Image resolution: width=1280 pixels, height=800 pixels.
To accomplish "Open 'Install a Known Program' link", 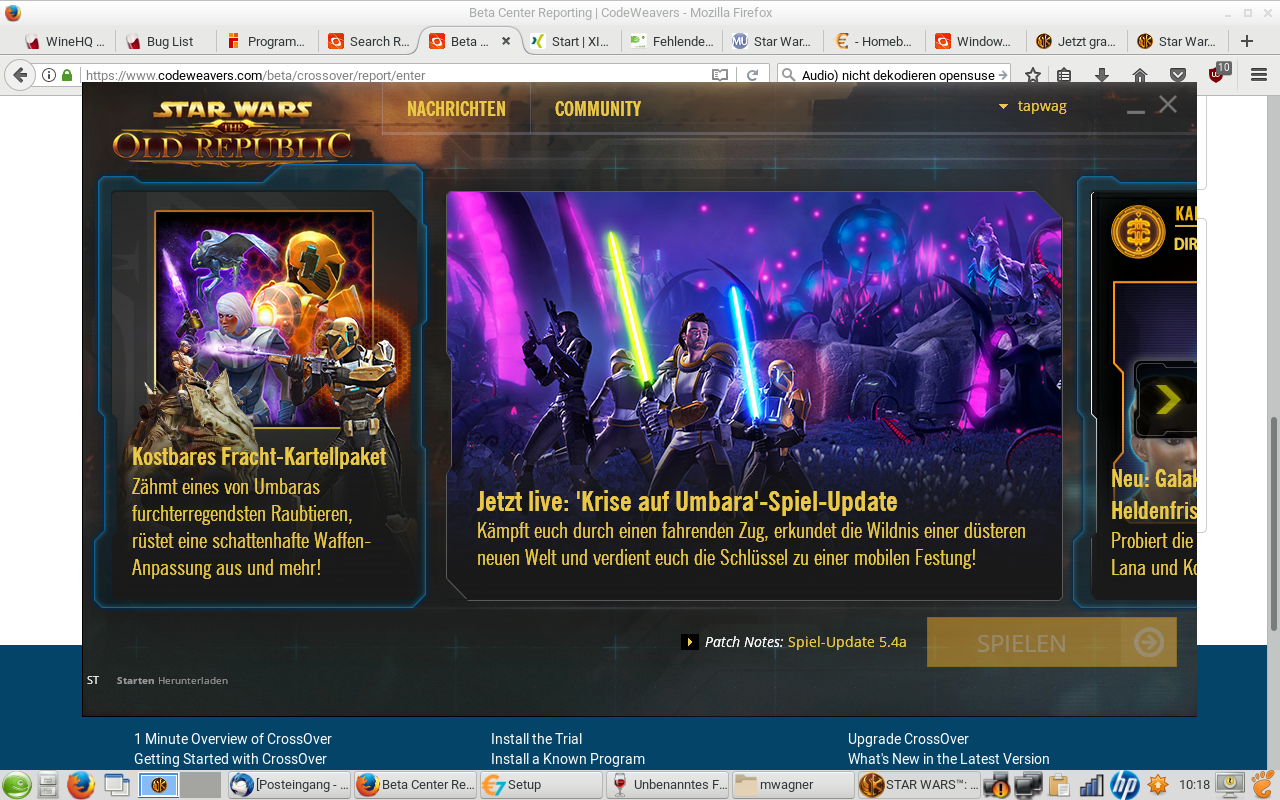I will 568,759.
